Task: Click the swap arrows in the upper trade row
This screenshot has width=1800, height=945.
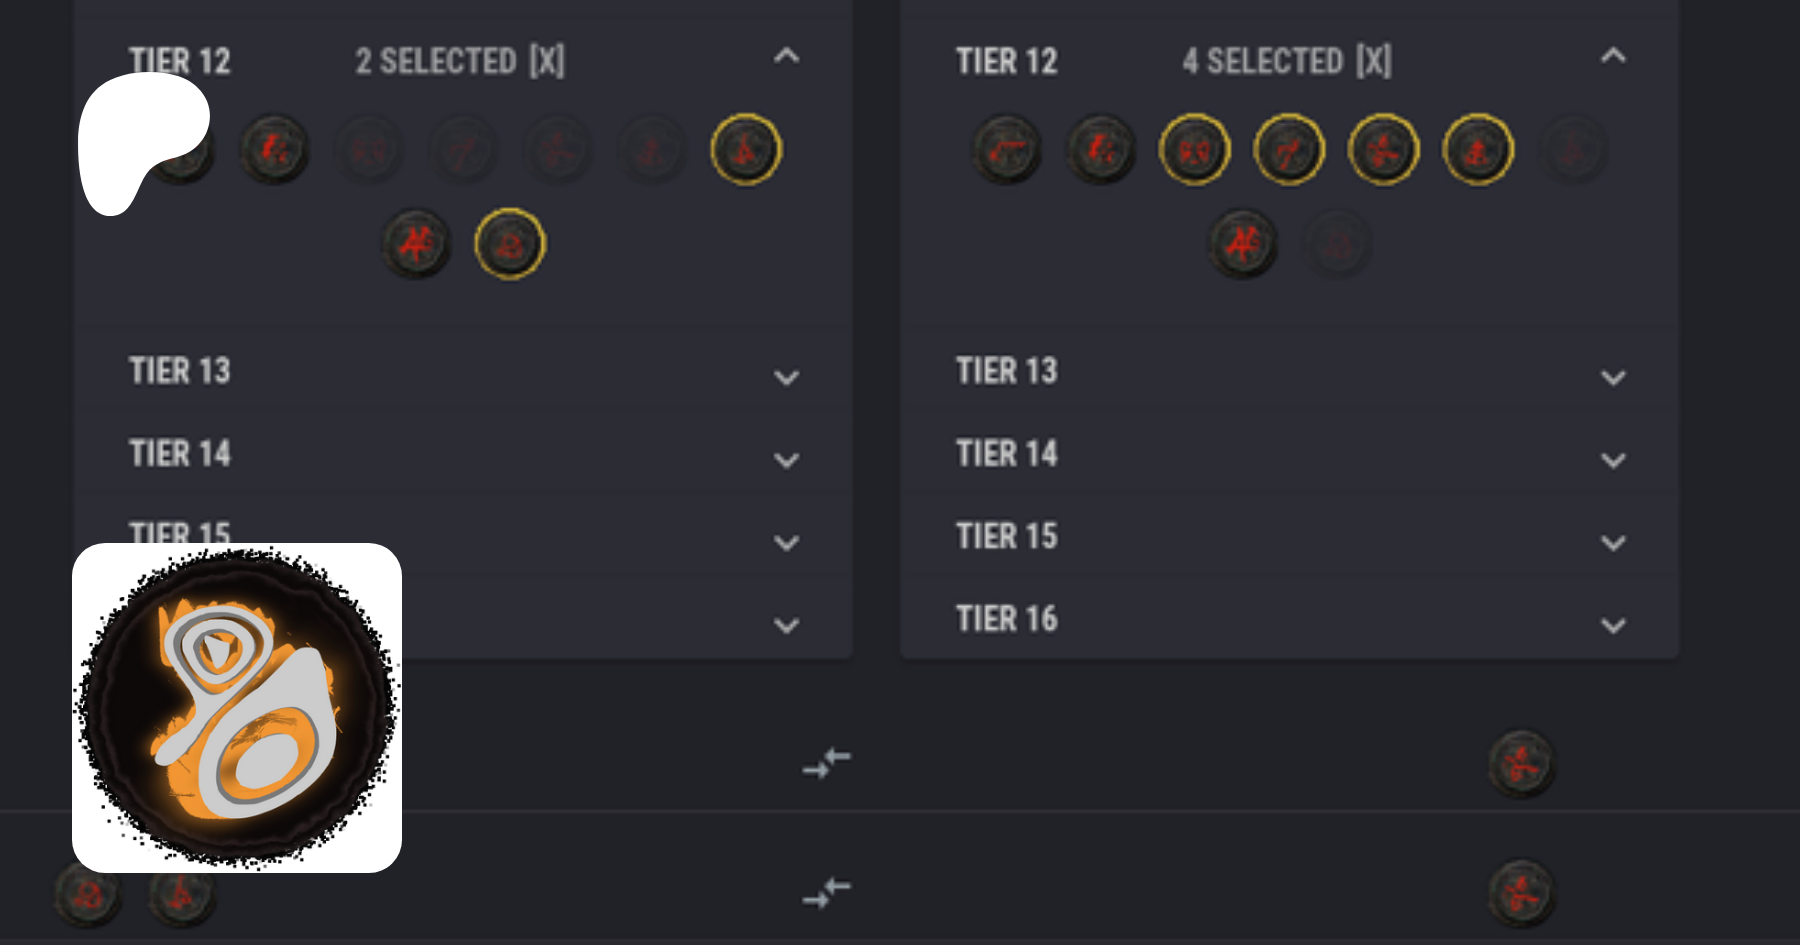Action: [x=826, y=763]
